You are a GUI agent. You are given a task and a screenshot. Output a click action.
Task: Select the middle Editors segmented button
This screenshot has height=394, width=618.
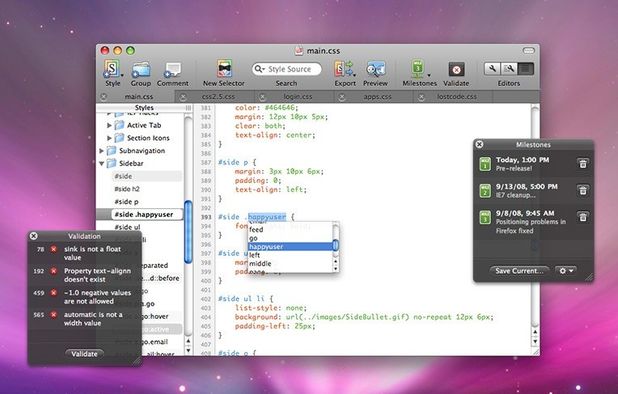point(509,69)
